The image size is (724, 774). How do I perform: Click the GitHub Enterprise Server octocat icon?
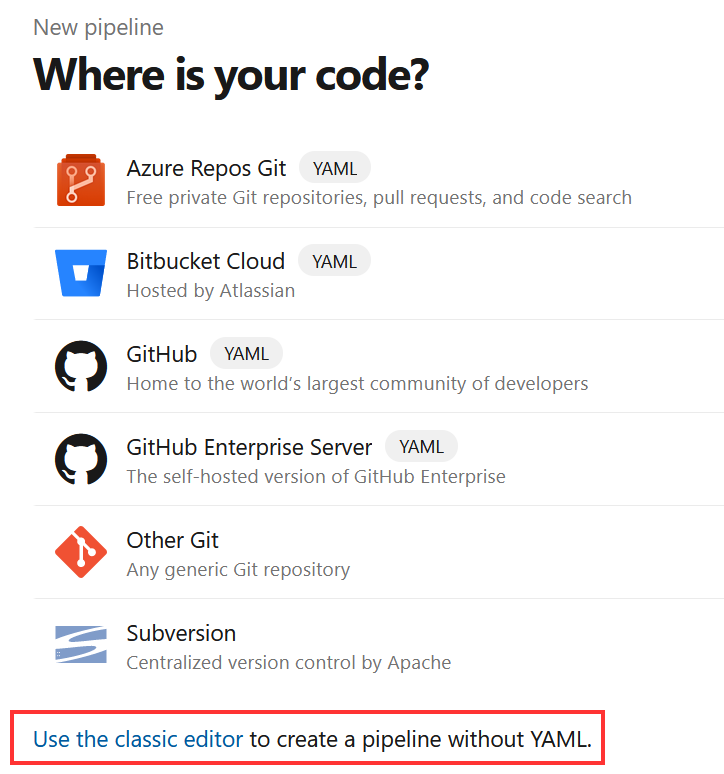(81, 459)
